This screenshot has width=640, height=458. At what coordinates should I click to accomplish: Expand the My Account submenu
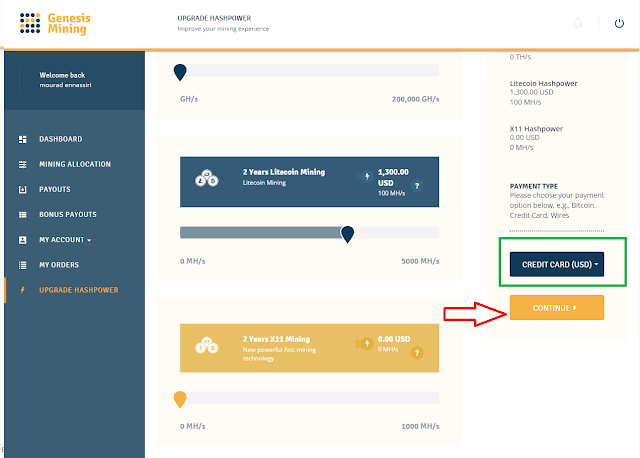[x=65, y=240]
